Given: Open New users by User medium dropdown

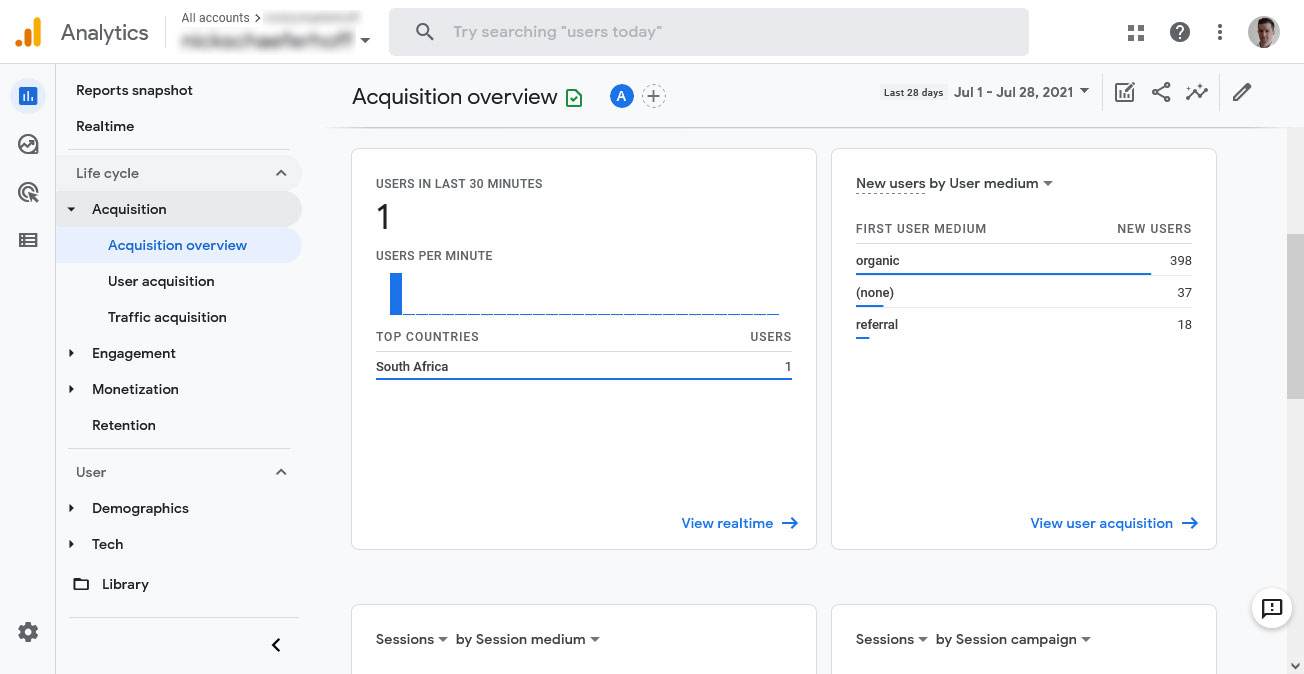Looking at the screenshot, I should click(x=955, y=183).
